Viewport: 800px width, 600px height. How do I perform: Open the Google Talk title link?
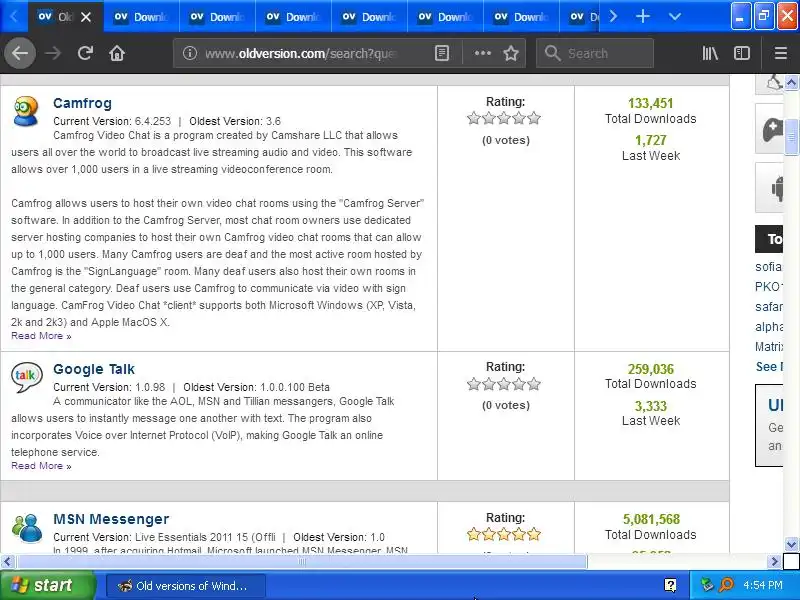click(x=94, y=369)
